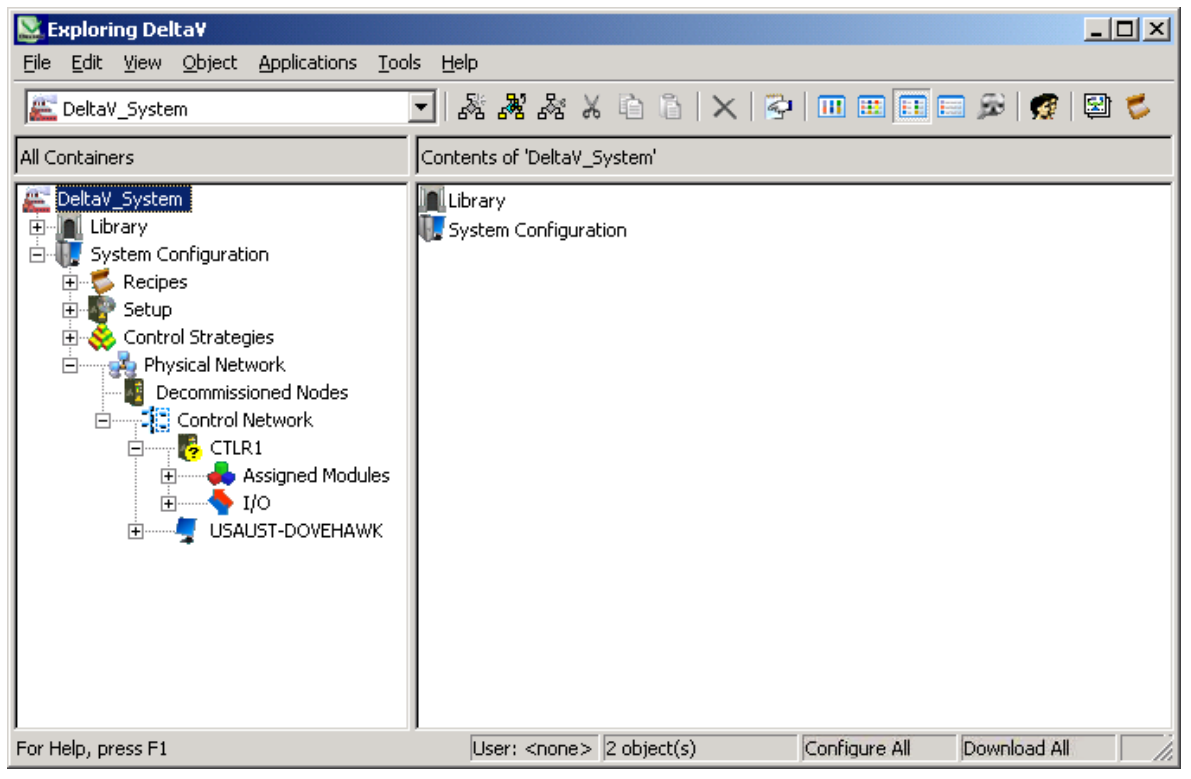Click the first network diagram toolbar icon
1191x779 pixels.
point(470,108)
